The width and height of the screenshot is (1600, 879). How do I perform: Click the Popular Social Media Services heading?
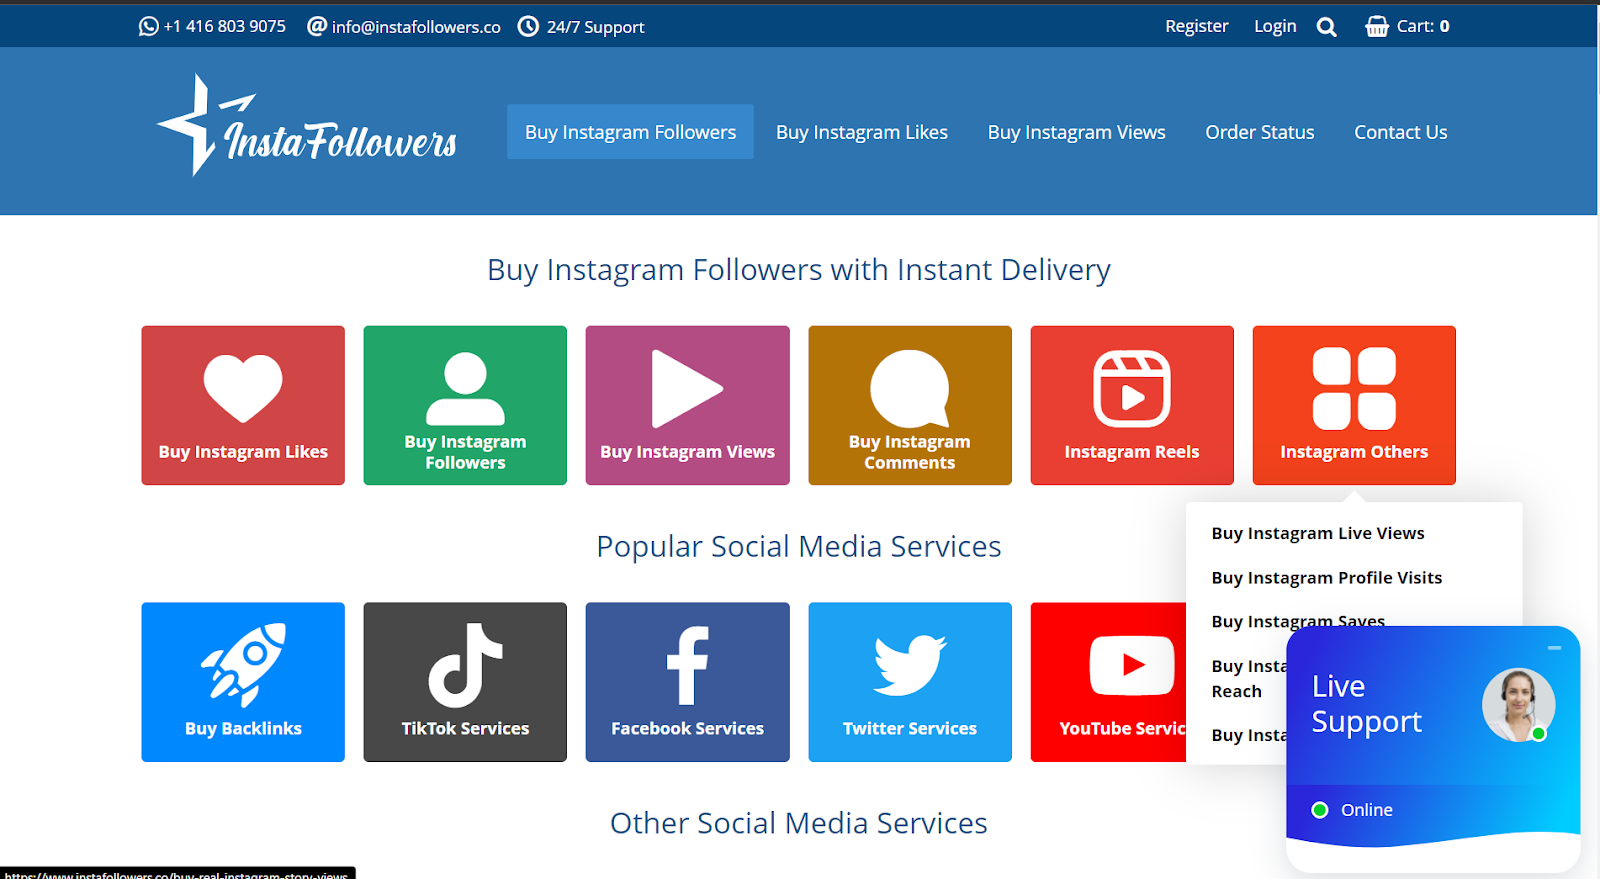(x=798, y=546)
